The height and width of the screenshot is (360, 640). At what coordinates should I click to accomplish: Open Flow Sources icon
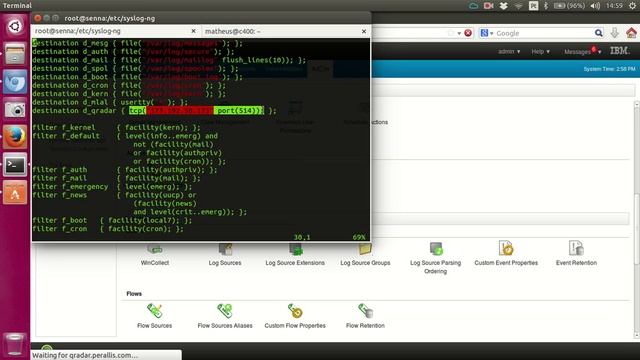coord(155,311)
